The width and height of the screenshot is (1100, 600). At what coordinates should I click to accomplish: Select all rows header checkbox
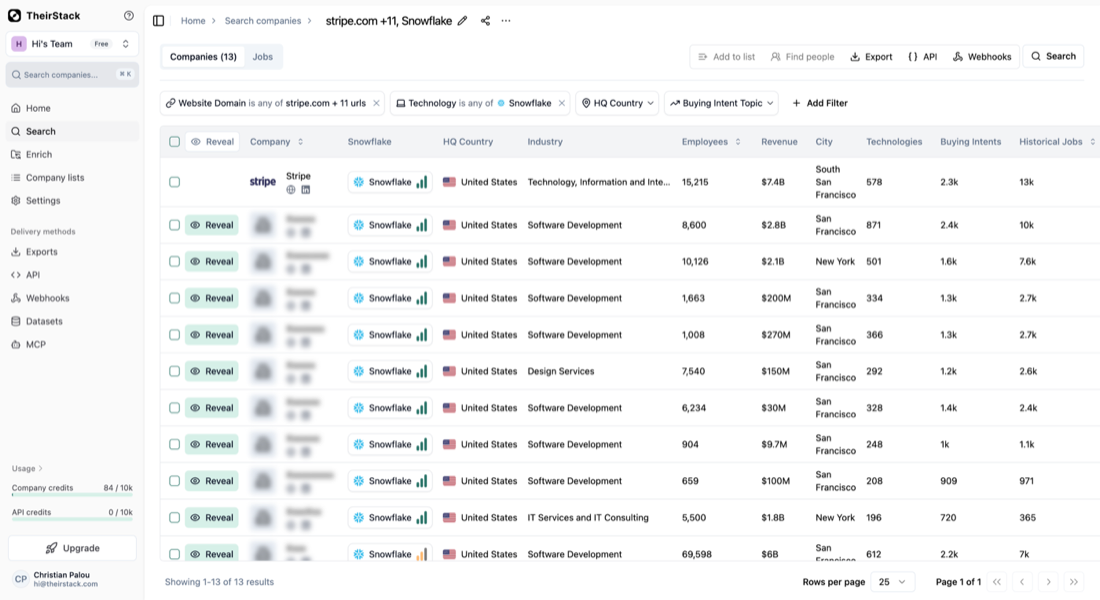(x=175, y=142)
